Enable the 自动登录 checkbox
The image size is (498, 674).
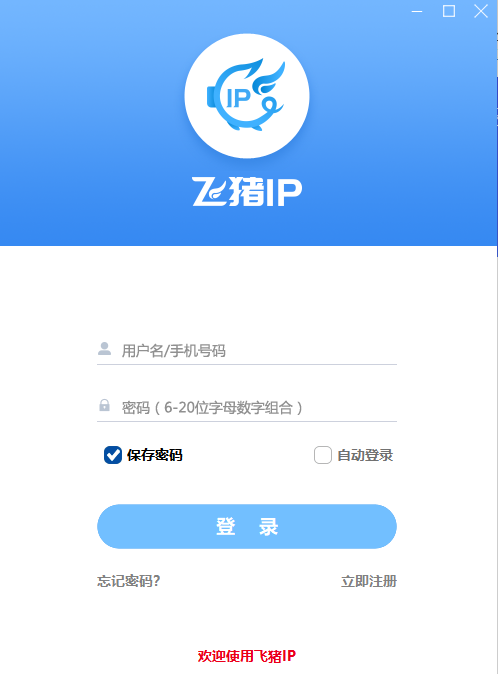click(x=323, y=455)
